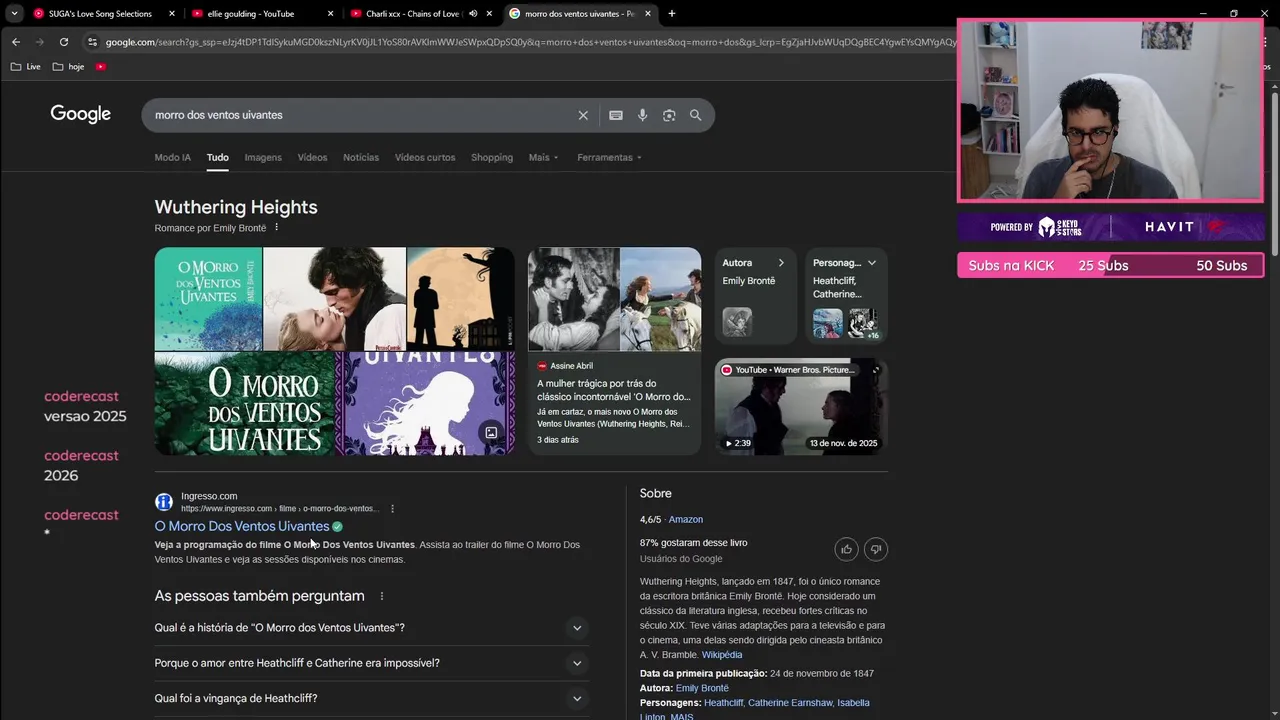Open site information icon in address bar
Viewport: 1280px width, 720px height.
(x=92, y=42)
